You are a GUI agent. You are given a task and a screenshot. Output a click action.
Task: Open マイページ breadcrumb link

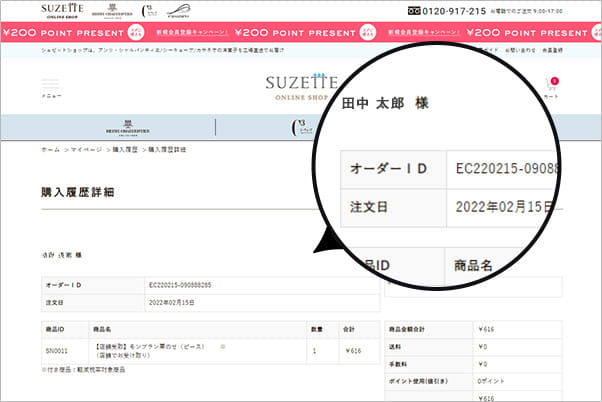pos(87,149)
